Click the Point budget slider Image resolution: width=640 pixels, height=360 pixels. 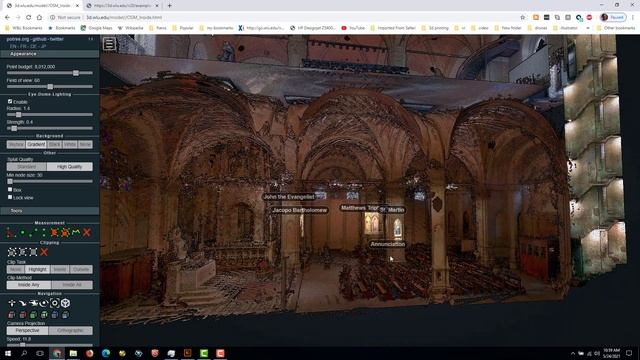[49, 73]
